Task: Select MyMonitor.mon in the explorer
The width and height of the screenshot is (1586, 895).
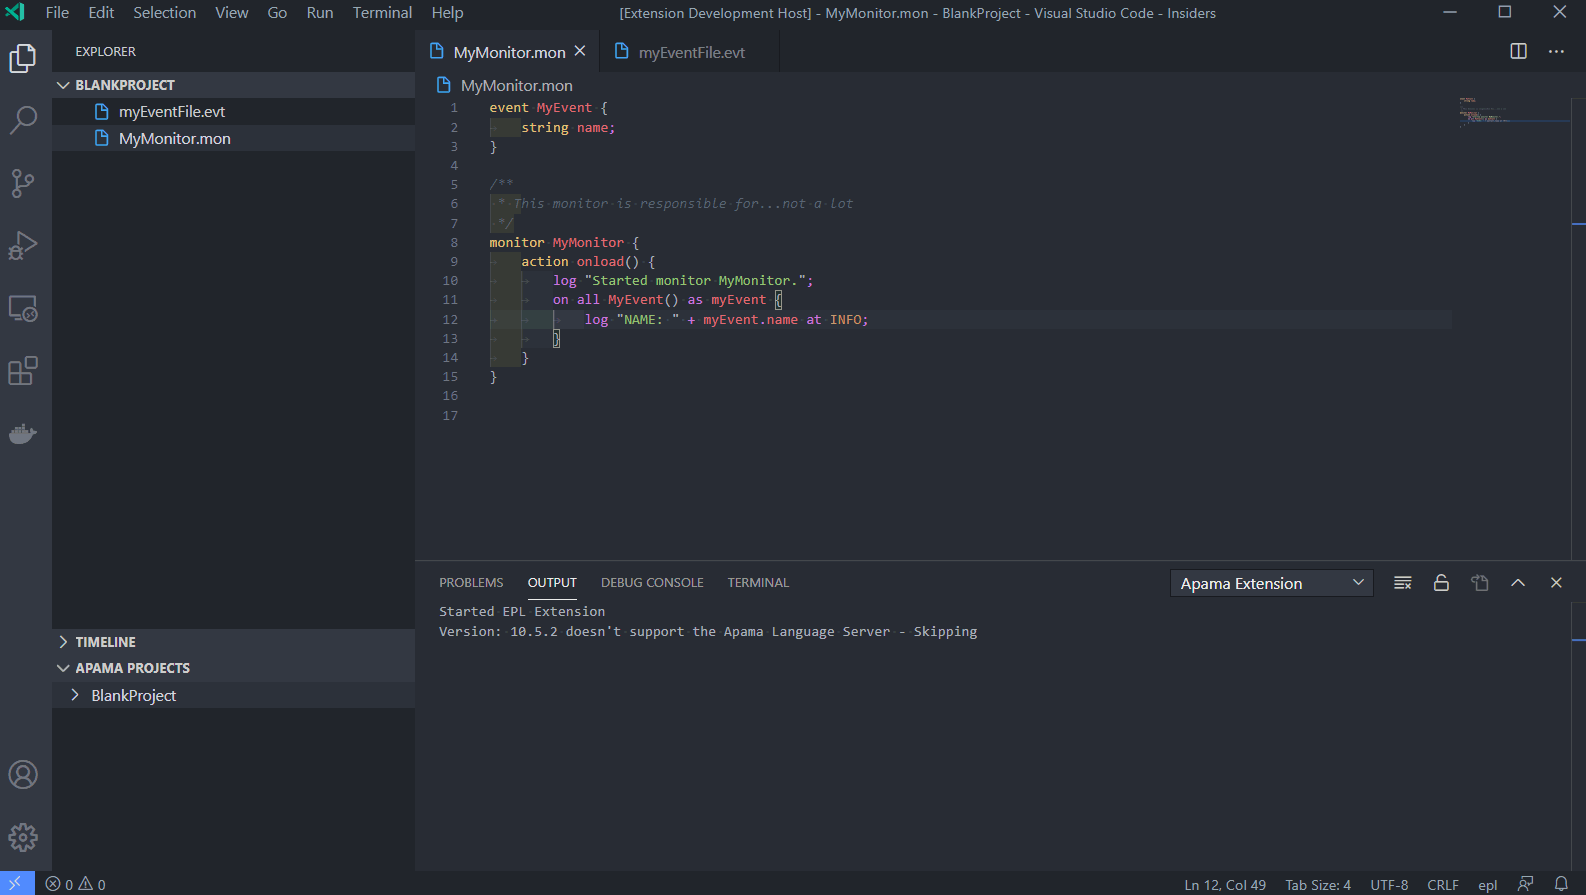Action: [x=235, y=138]
